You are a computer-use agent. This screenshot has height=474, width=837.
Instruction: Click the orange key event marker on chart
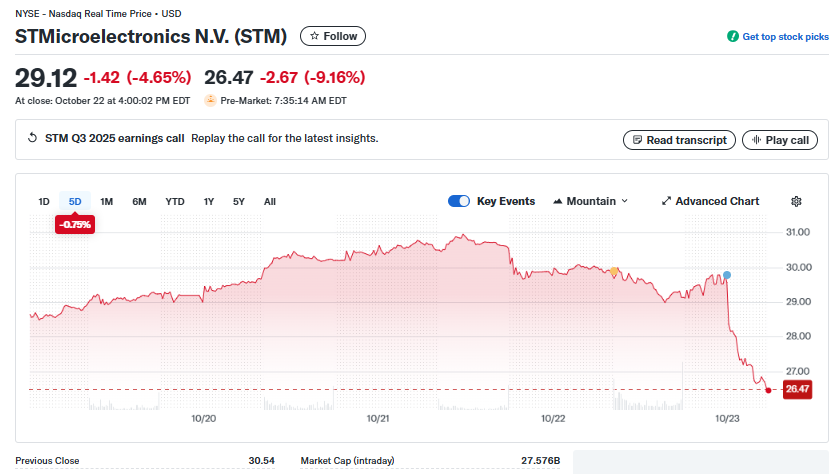click(613, 271)
